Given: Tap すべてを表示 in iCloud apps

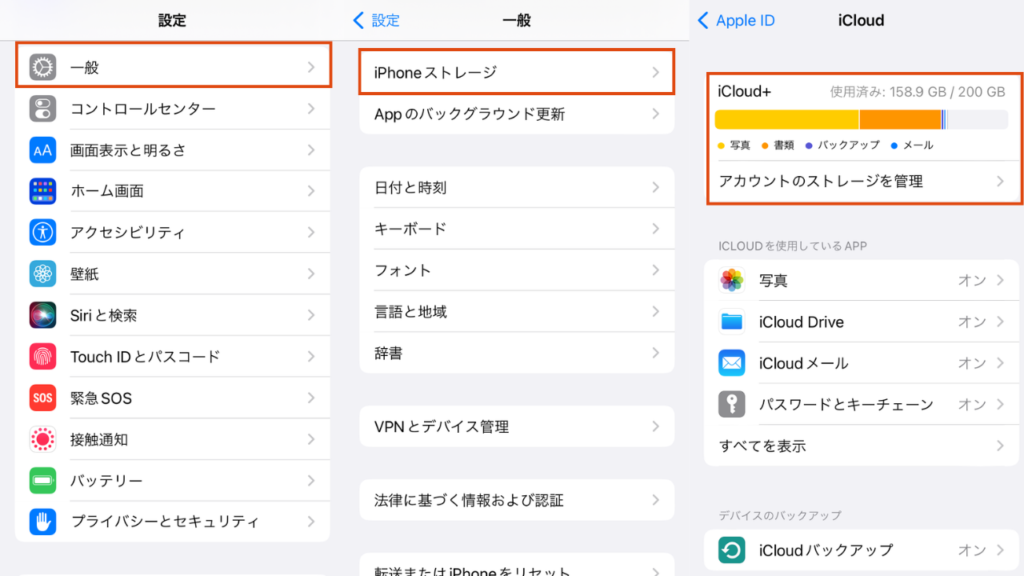Looking at the screenshot, I should pyautogui.click(x=861, y=446).
